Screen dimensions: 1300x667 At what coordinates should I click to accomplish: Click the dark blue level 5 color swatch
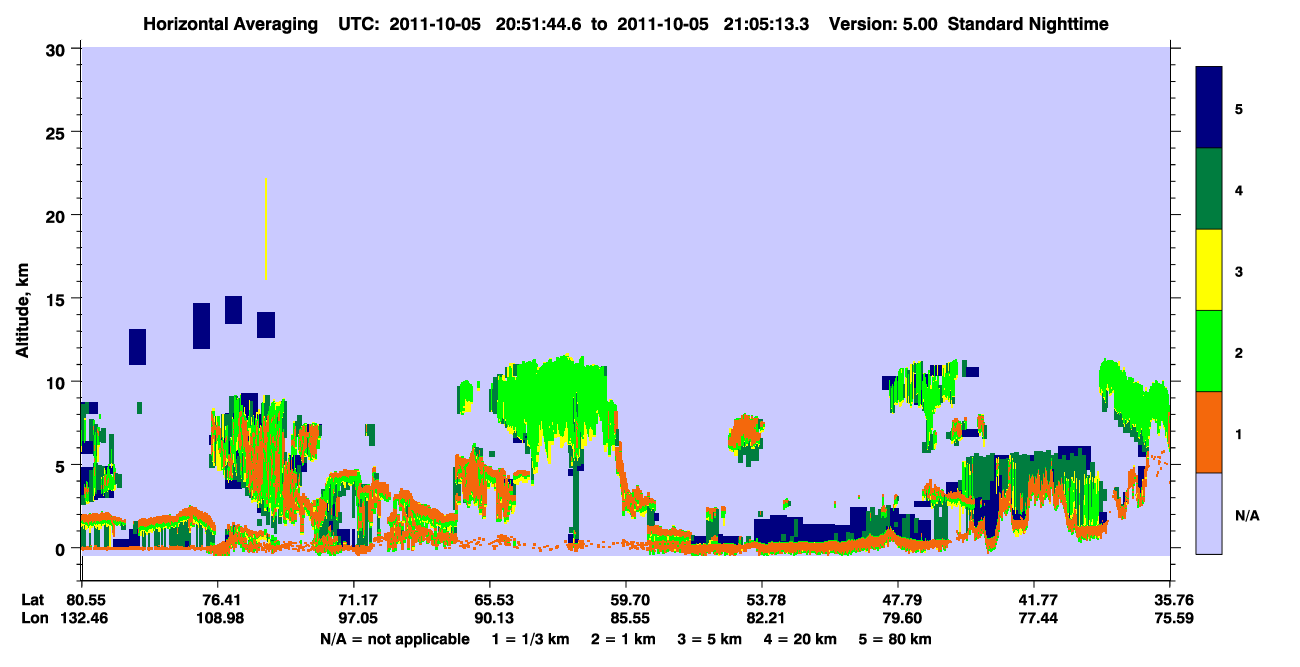coord(1209,108)
